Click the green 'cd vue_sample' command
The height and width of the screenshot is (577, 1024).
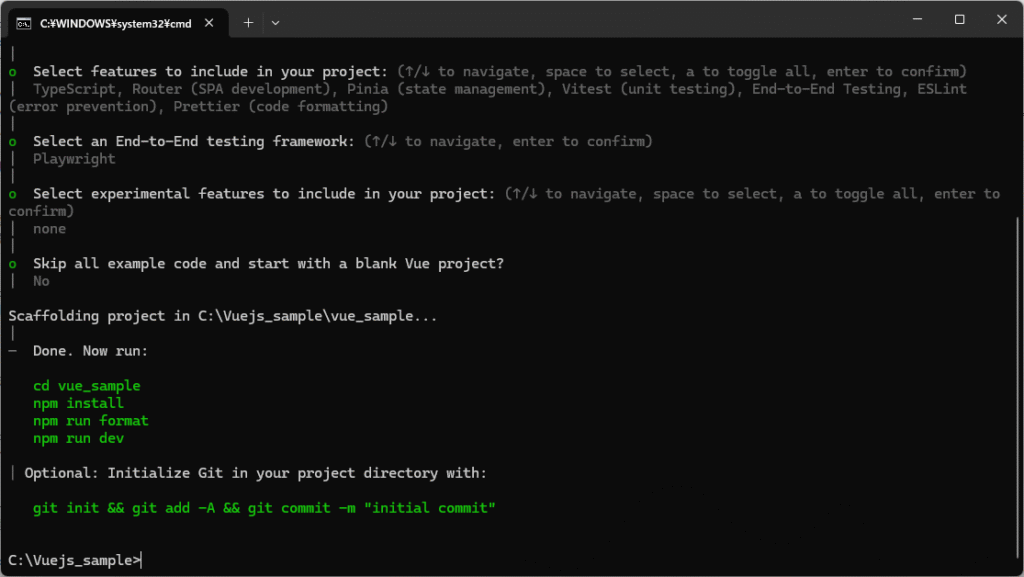pyautogui.click(x=86, y=386)
